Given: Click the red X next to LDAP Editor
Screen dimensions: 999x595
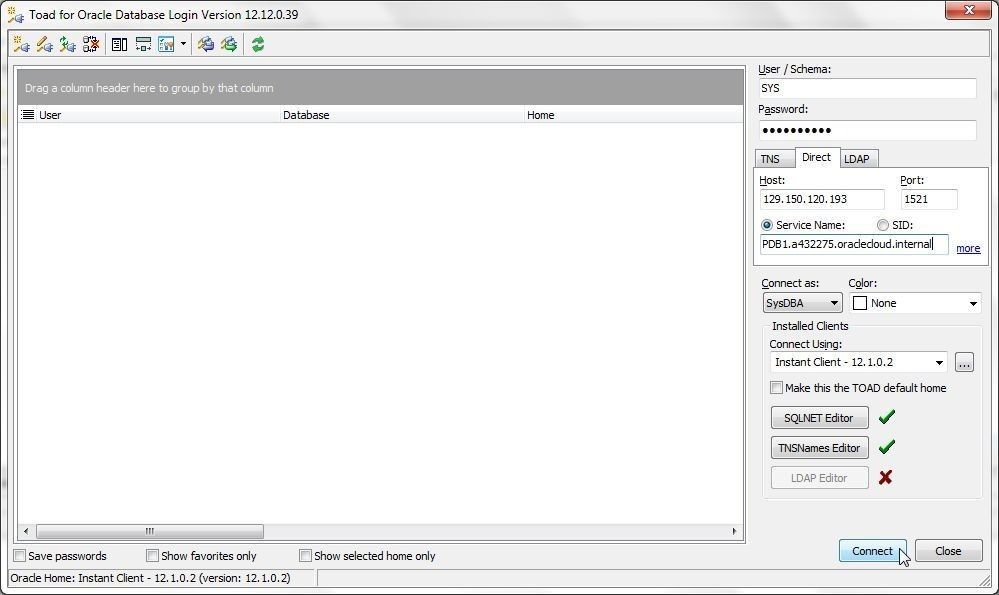Looking at the screenshot, I should click(x=885, y=477).
